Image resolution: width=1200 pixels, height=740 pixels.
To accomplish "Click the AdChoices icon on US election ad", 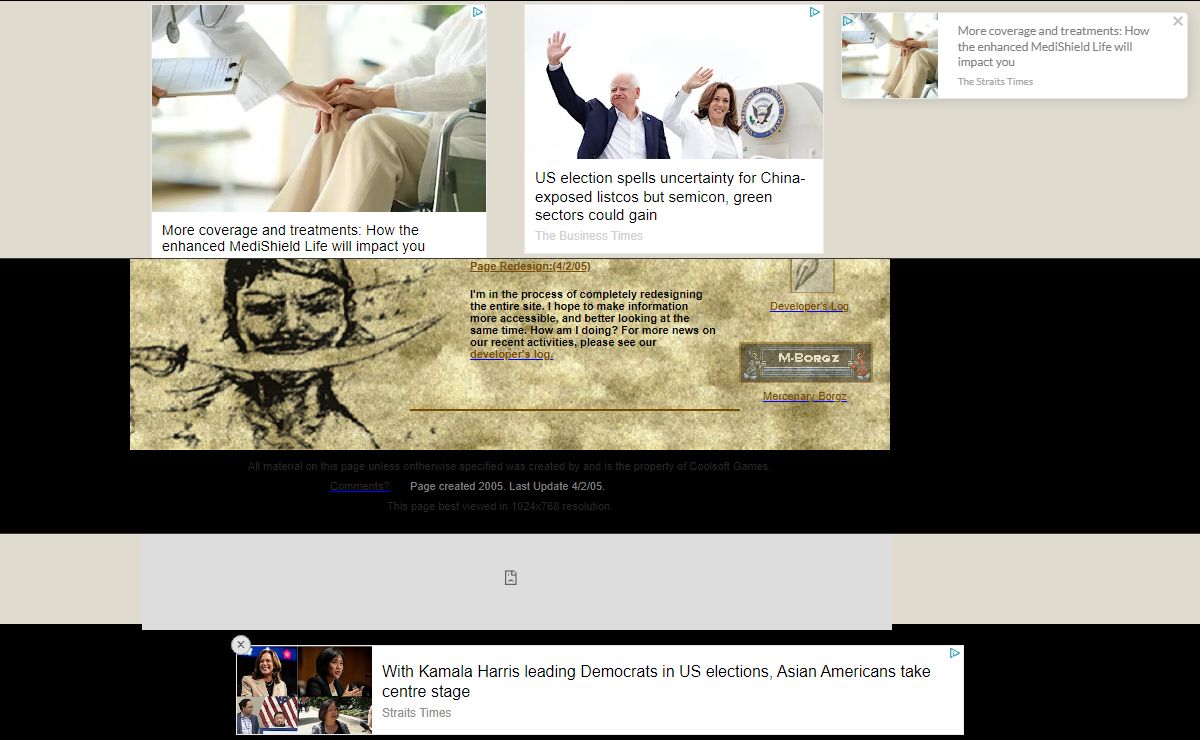I will pos(815,12).
